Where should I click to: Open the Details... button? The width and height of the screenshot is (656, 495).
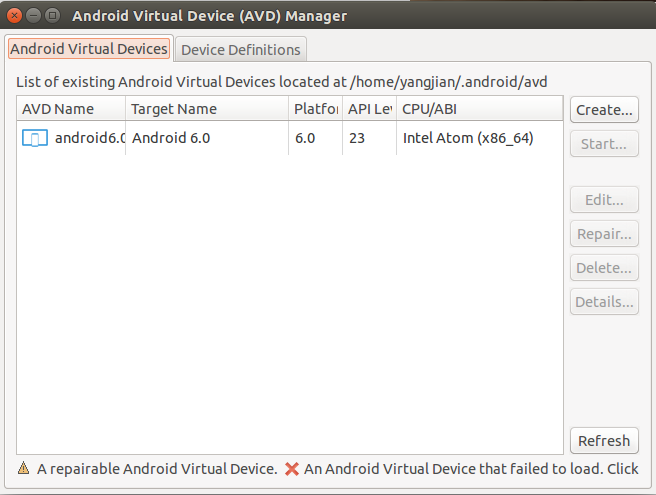[x=604, y=301]
